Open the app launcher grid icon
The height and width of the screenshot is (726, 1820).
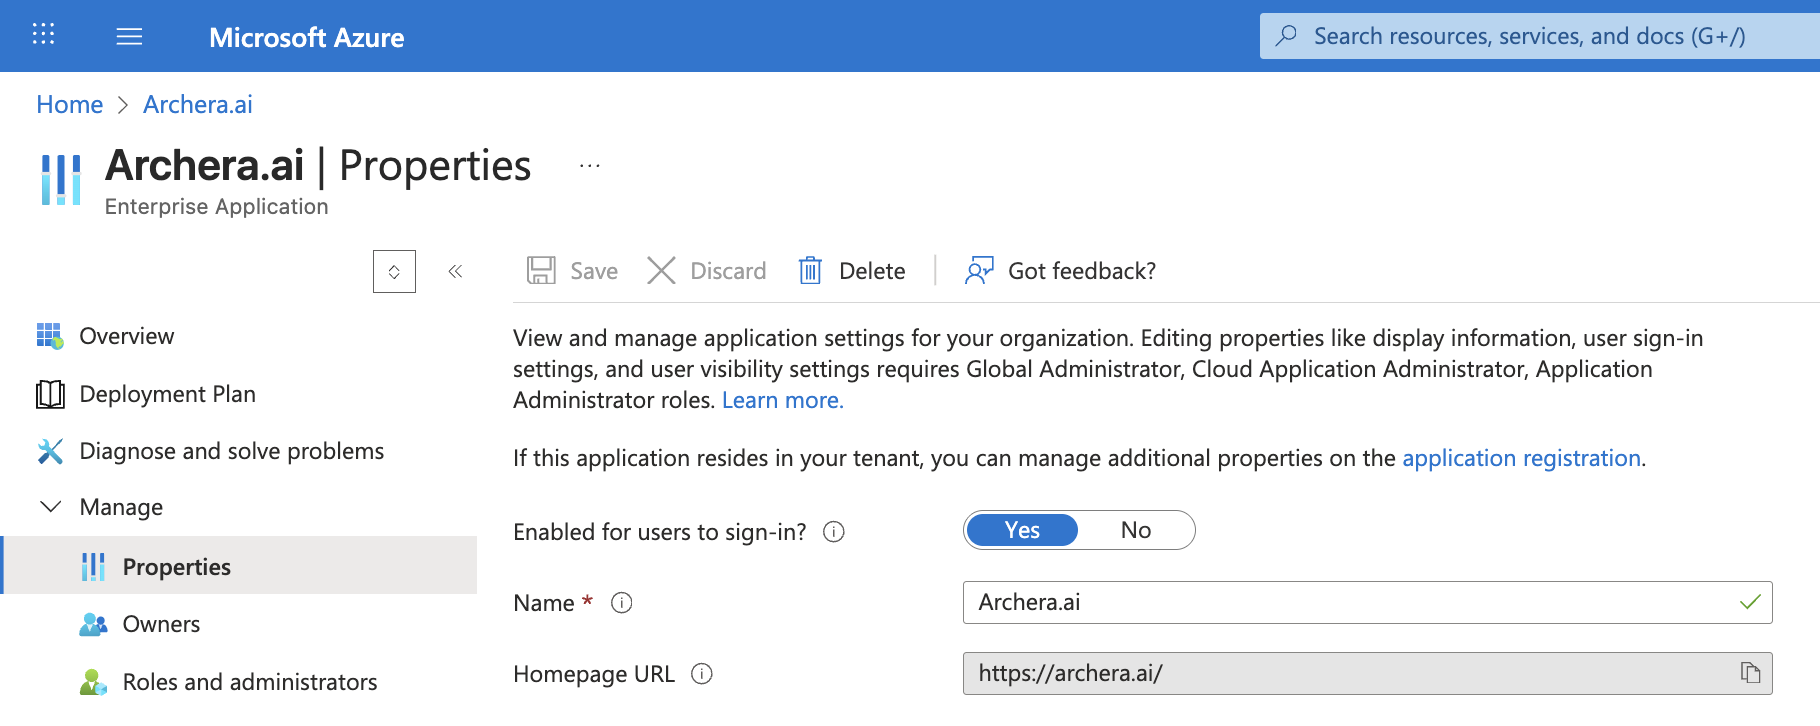point(43,35)
